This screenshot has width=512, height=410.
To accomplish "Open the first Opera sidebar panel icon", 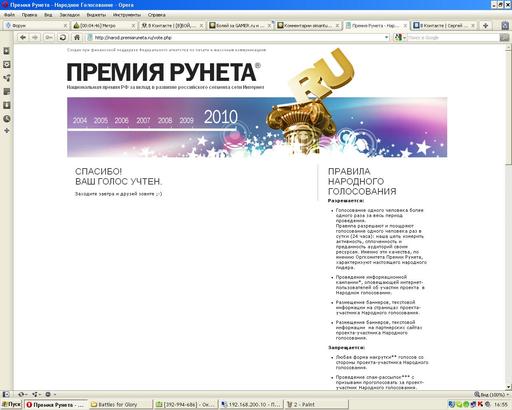I will click(x=7, y=51).
